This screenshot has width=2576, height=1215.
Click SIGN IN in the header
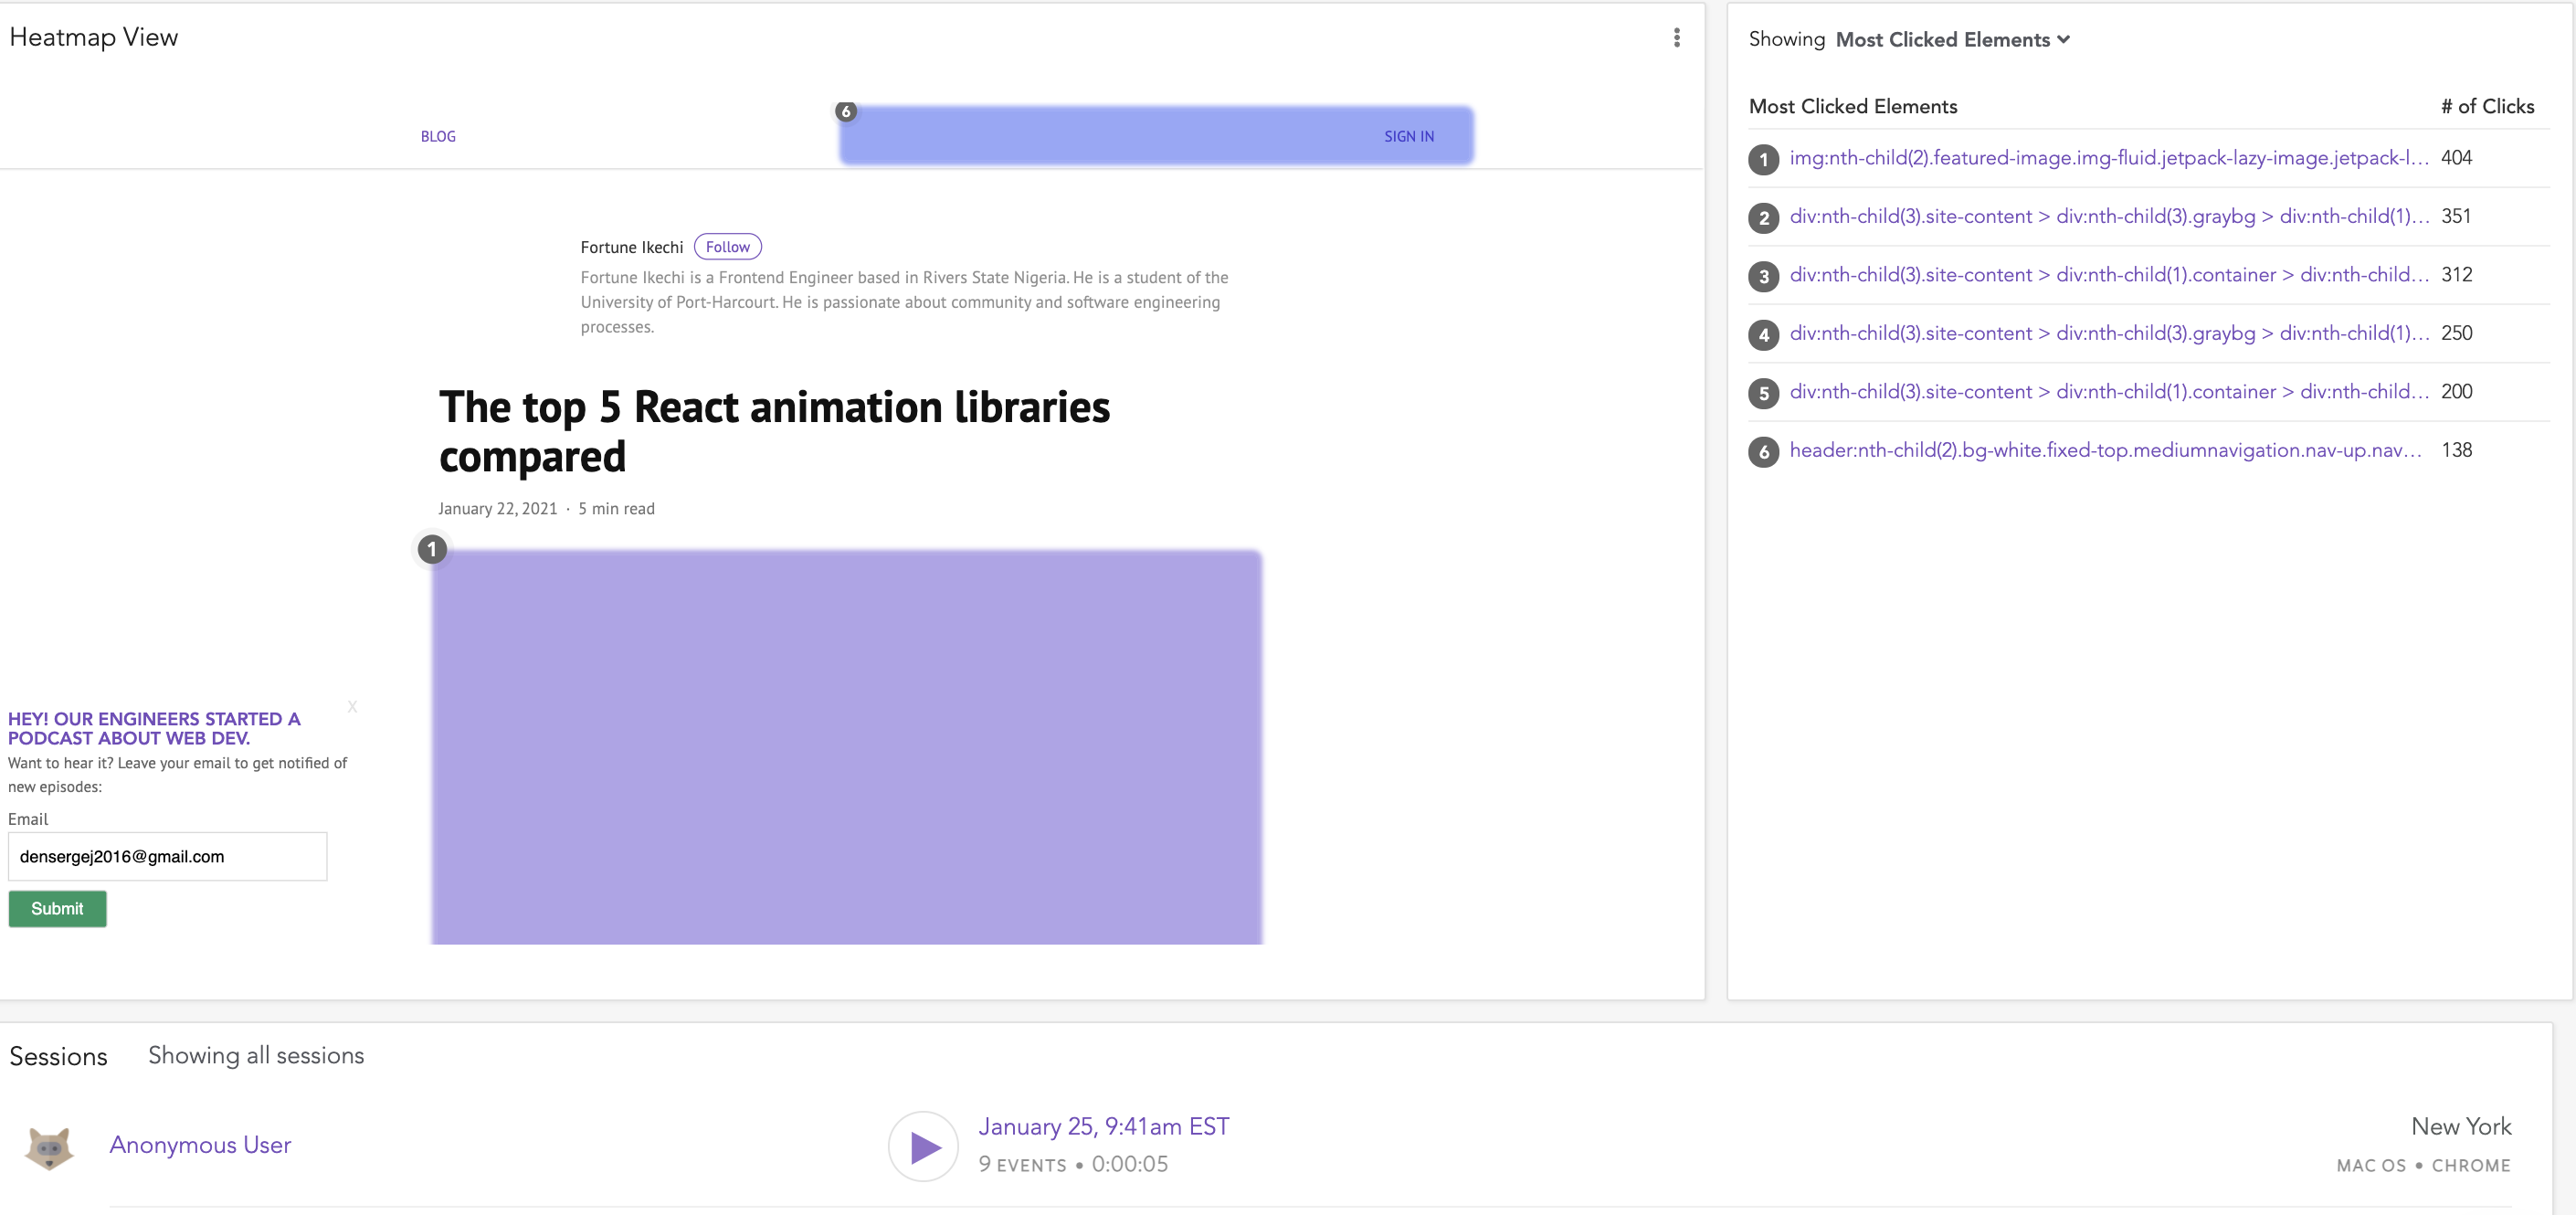1408,136
